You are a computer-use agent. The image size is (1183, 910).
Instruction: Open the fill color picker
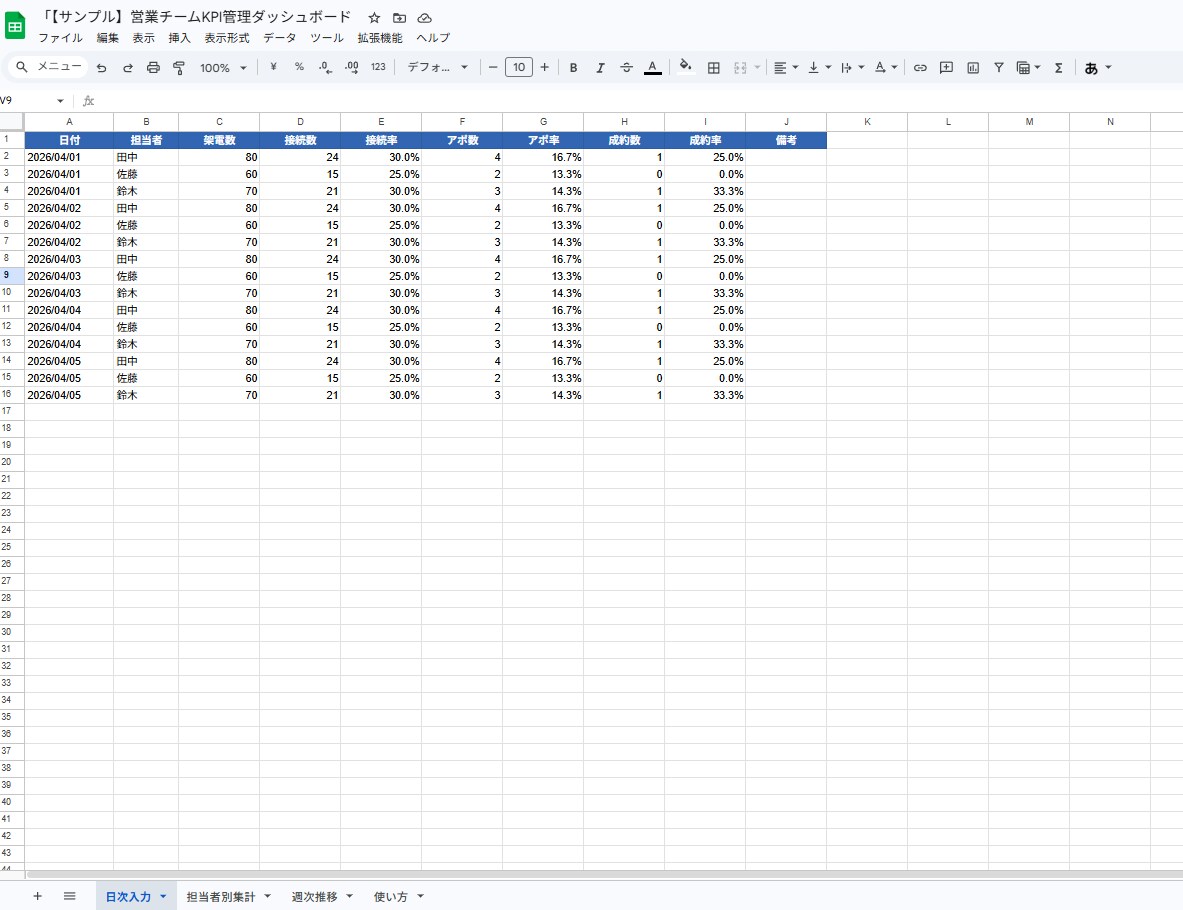pyautogui.click(x=685, y=67)
